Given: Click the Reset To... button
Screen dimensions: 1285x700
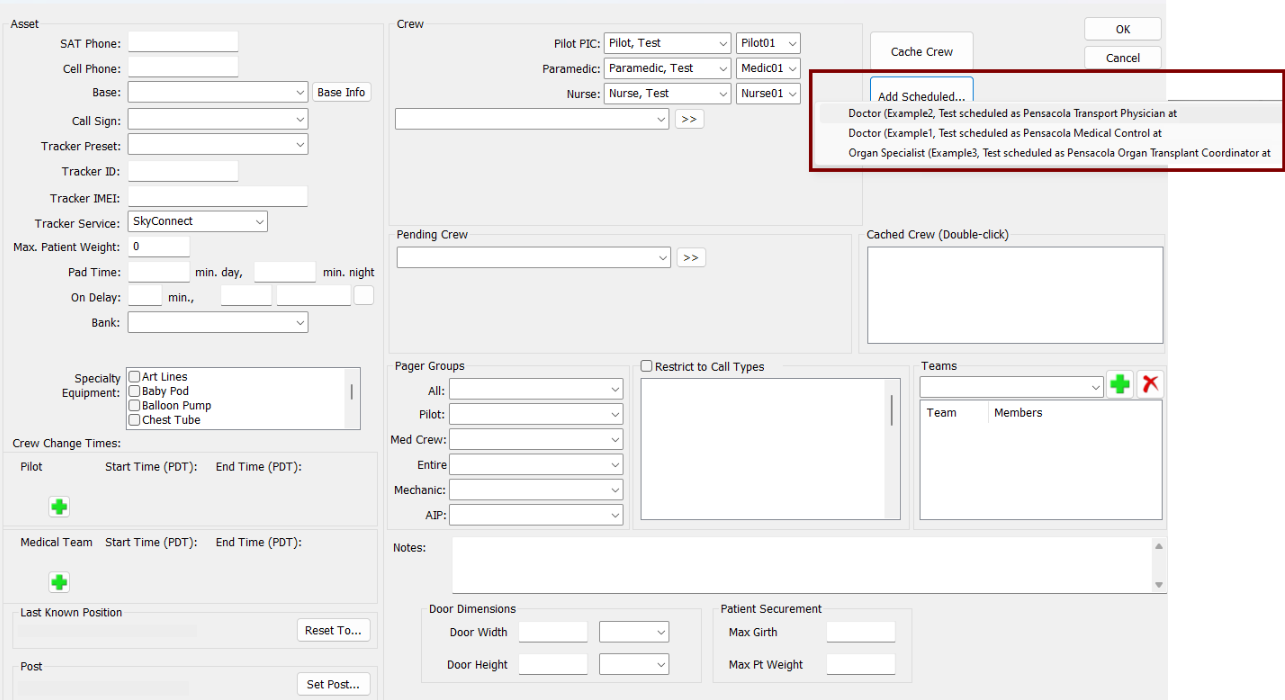Looking at the screenshot, I should tap(334, 630).
